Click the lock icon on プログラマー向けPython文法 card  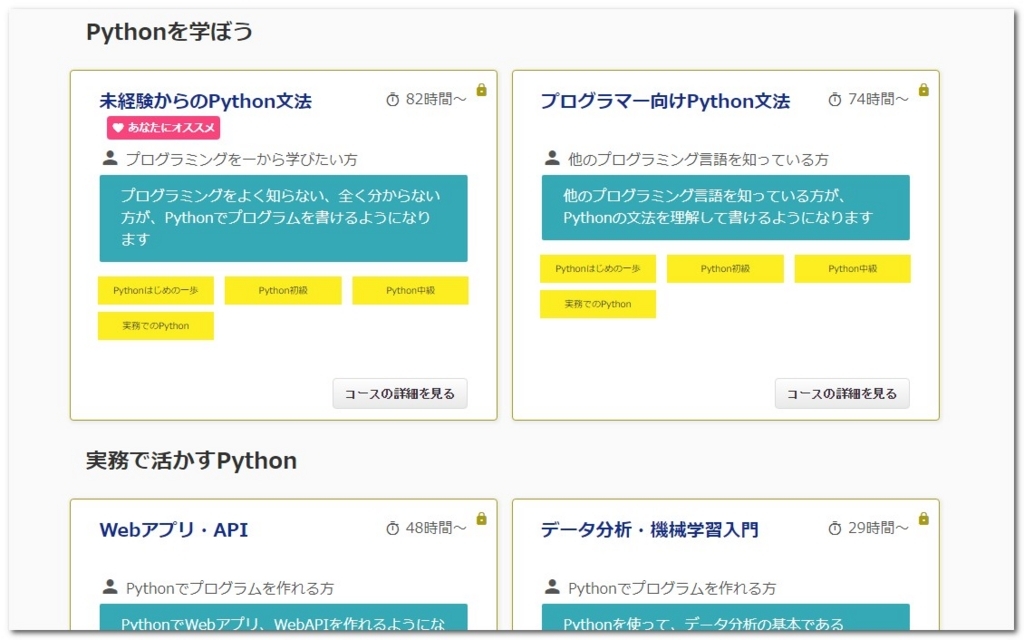coord(923,89)
